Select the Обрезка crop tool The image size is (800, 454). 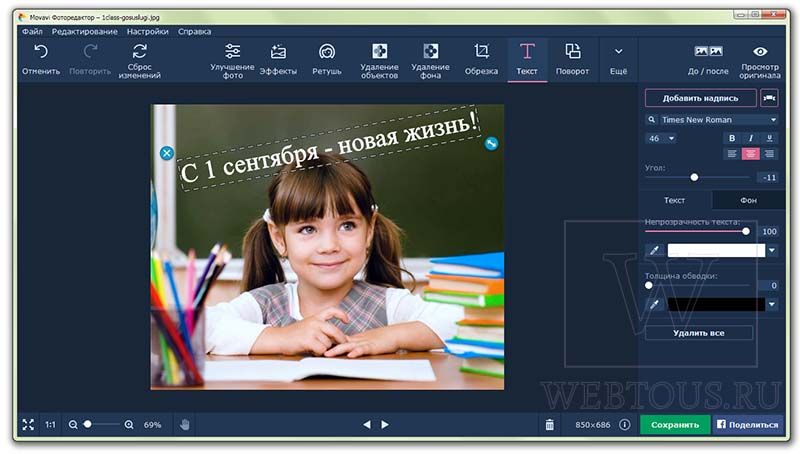481,60
